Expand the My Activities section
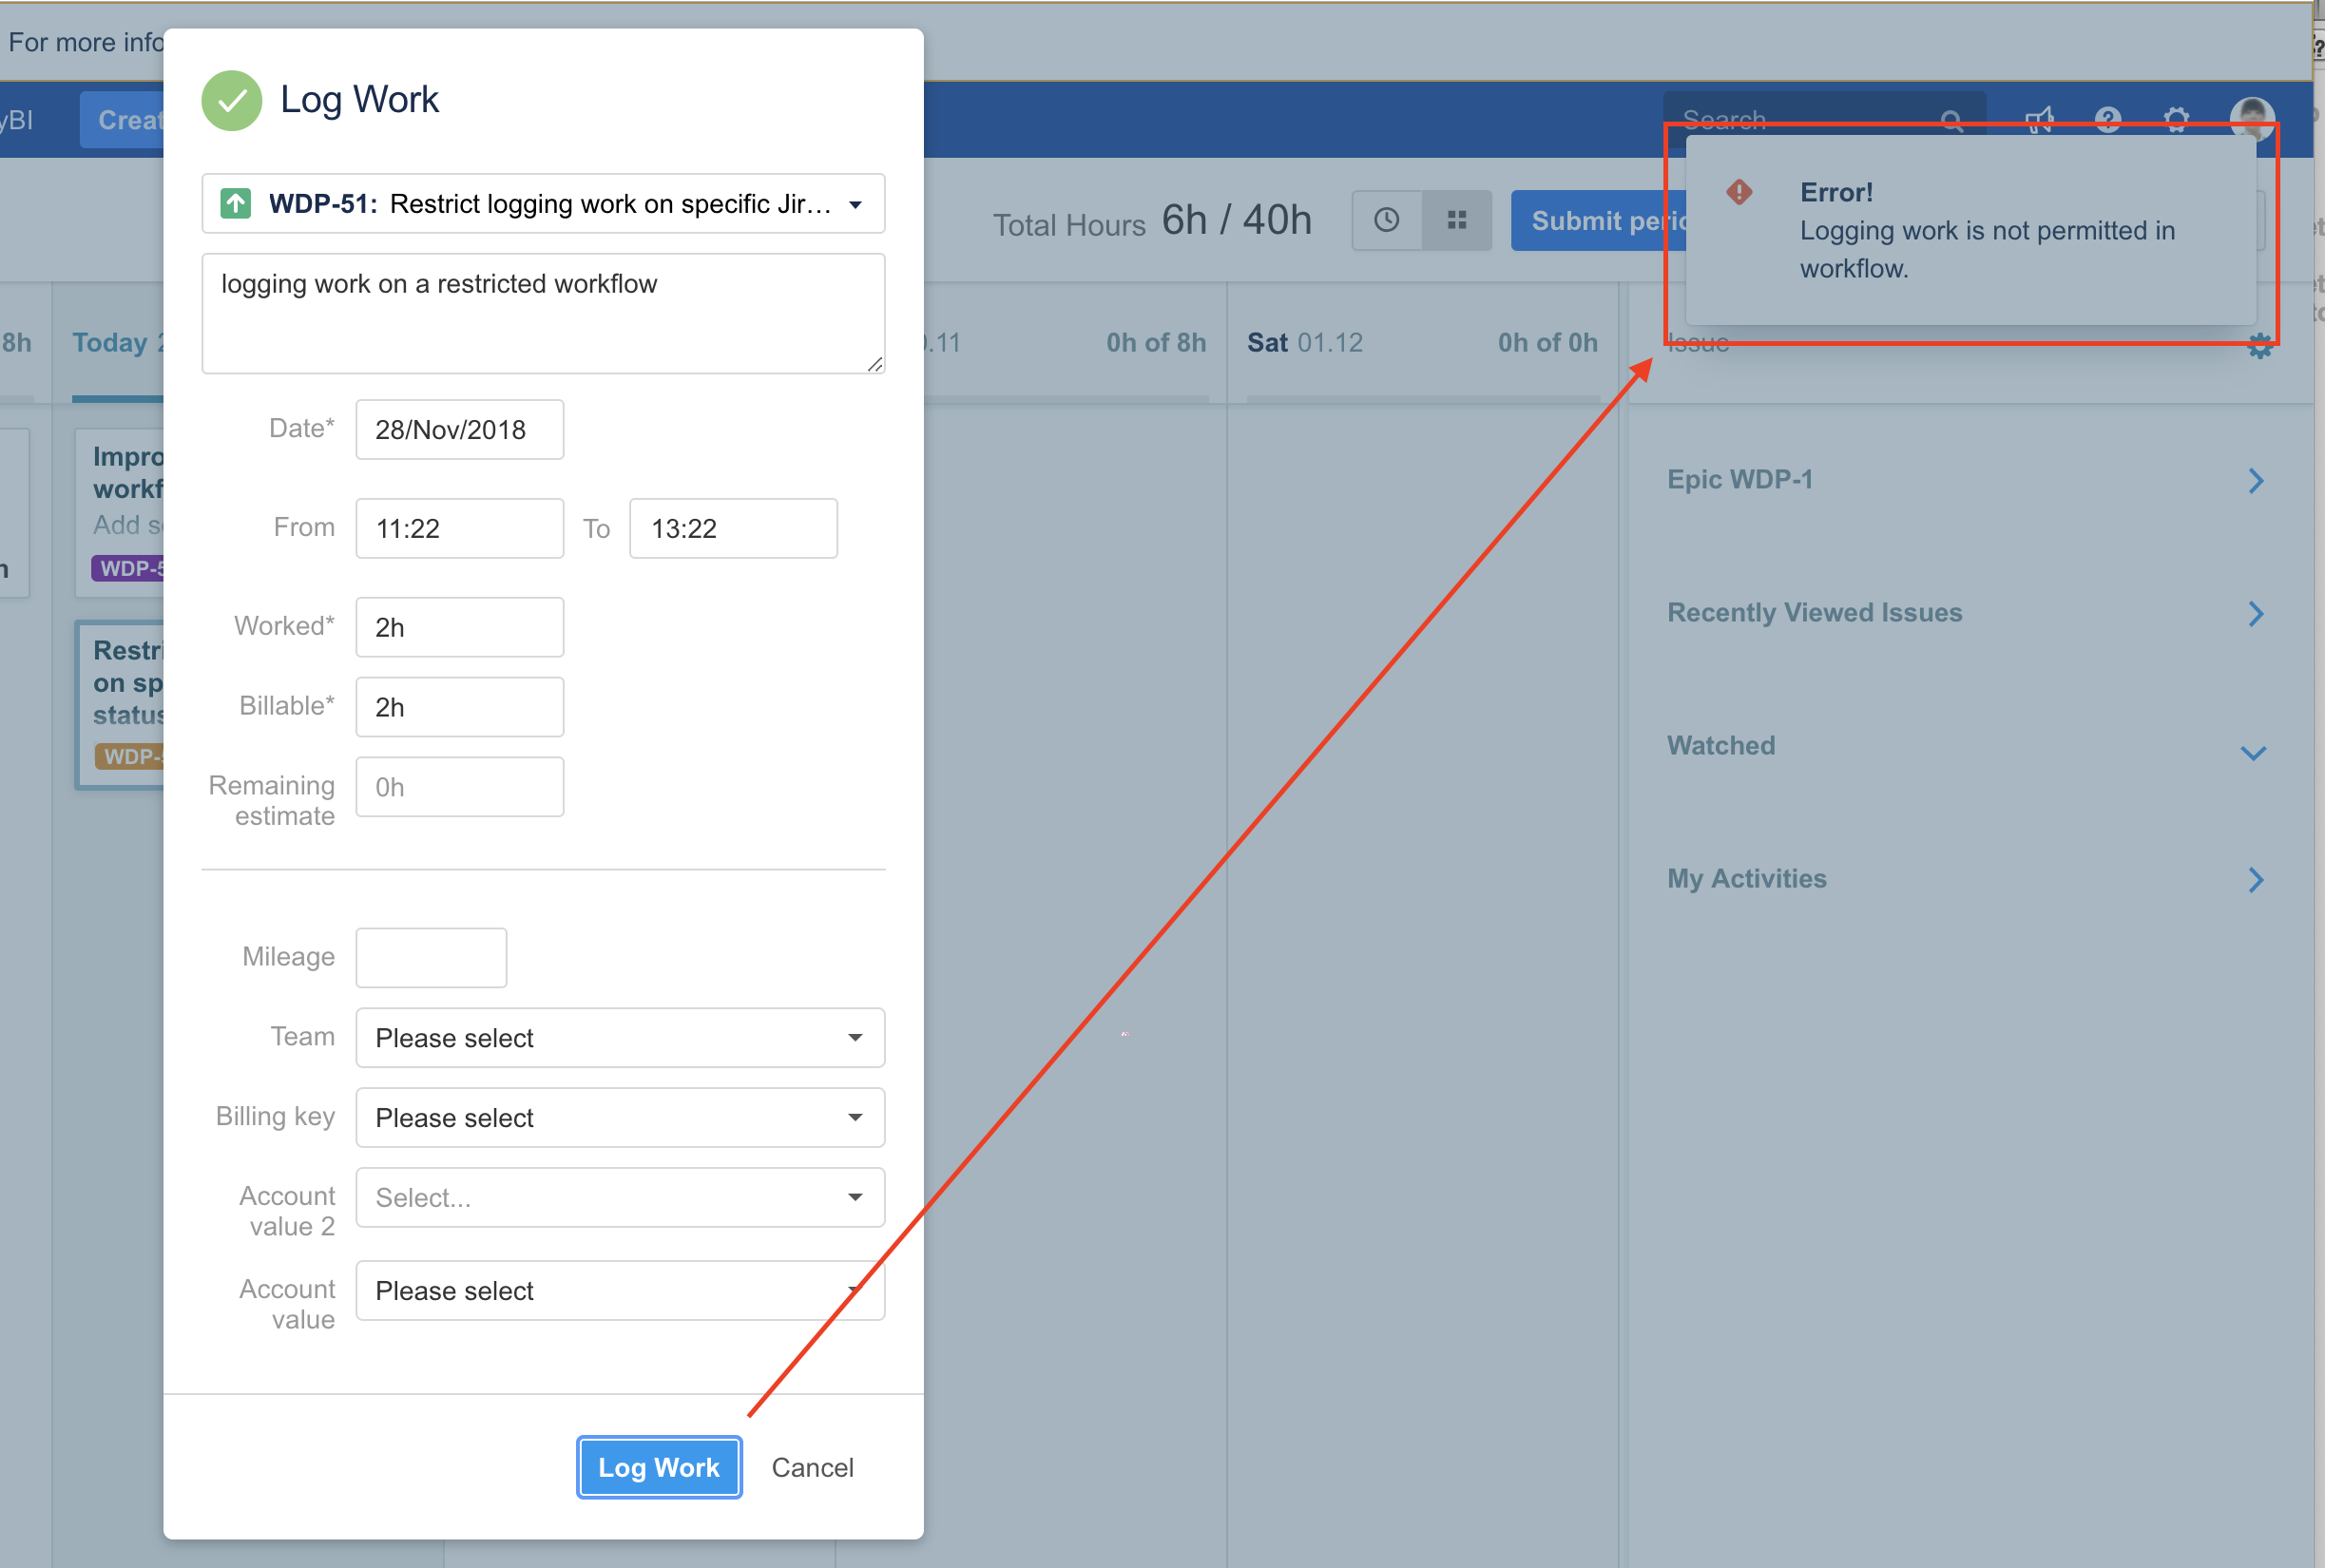2325x1568 pixels. [2255, 880]
